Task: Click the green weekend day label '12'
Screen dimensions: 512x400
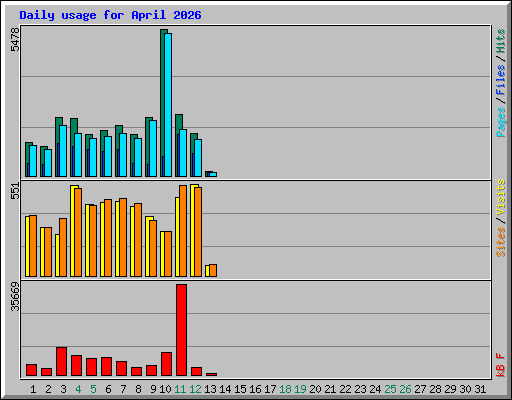Action: tap(195, 389)
